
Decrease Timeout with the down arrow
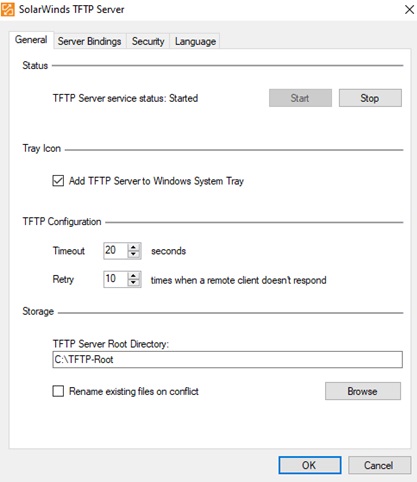point(134,254)
